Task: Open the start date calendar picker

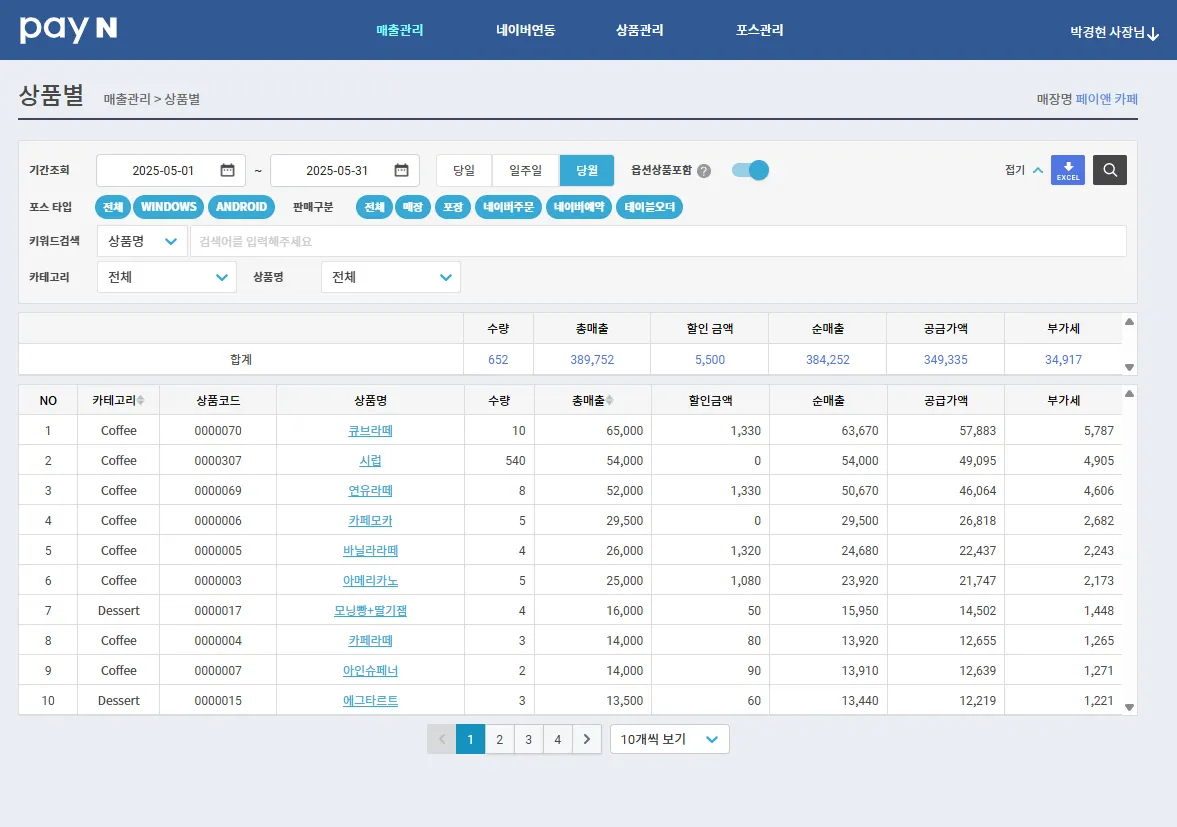Action: (x=227, y=170)
